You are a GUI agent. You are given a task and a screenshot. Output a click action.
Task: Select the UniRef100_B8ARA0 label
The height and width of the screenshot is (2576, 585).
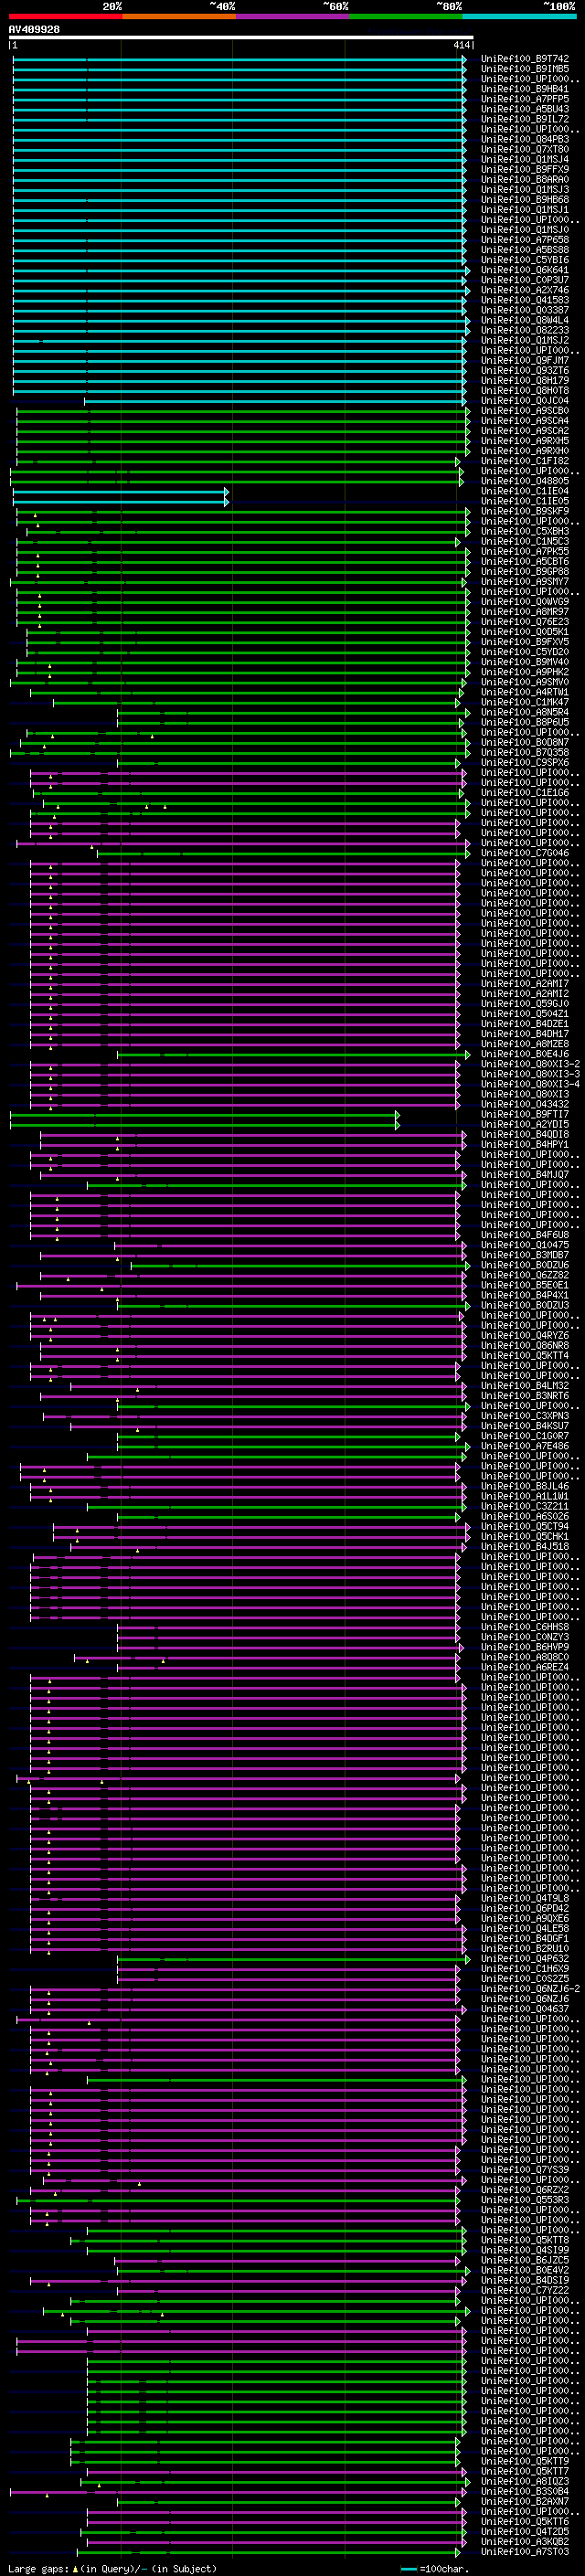coord(525,179)
